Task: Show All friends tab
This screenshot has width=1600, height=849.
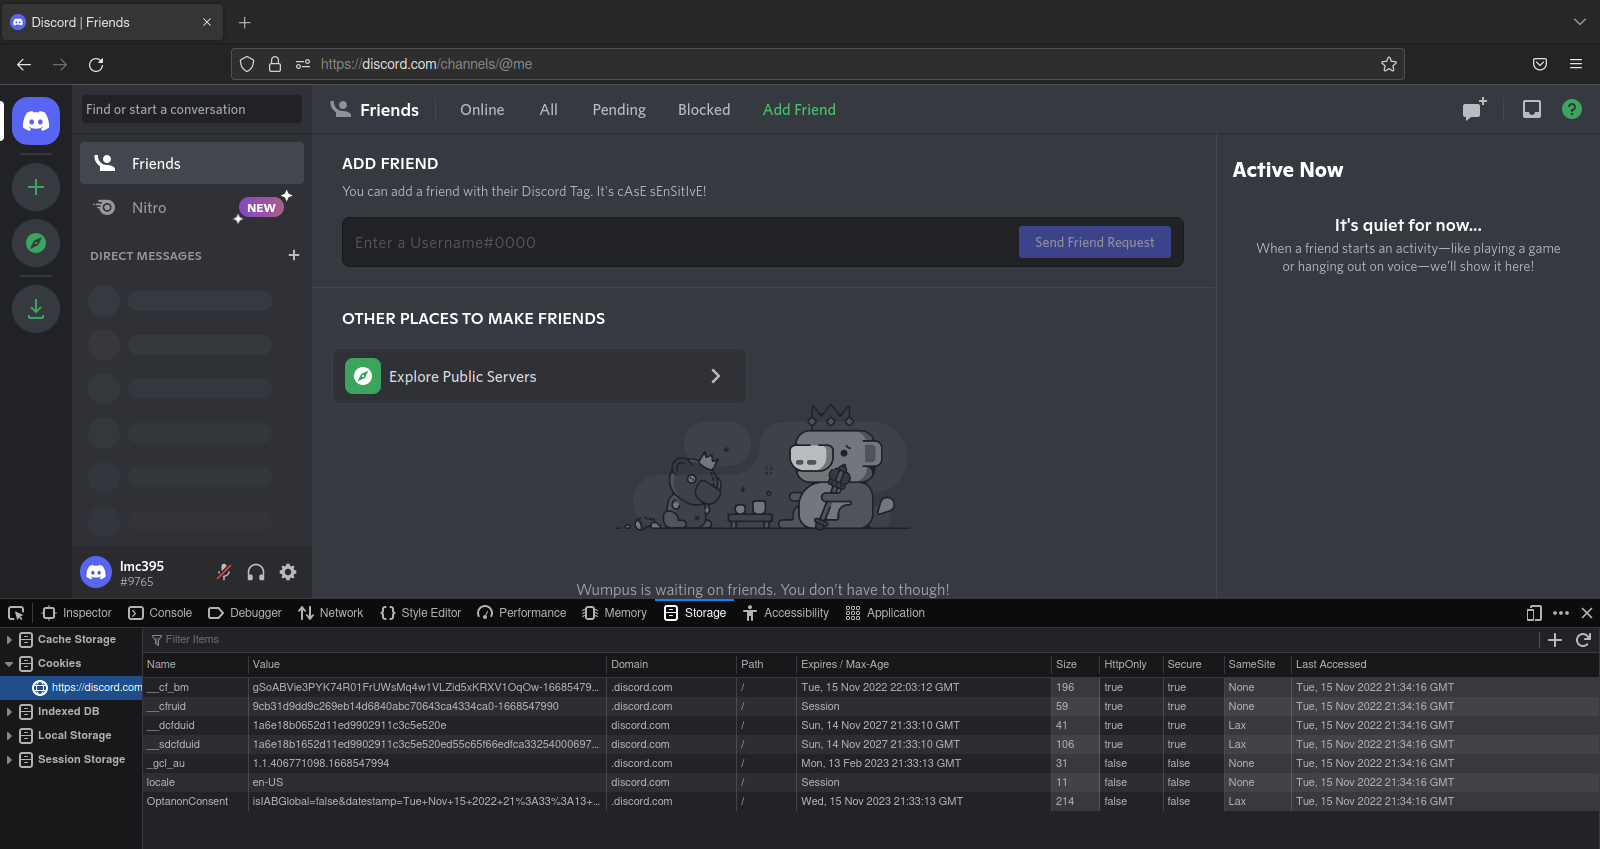Action: pyautogui.click(x=549, y=110)
